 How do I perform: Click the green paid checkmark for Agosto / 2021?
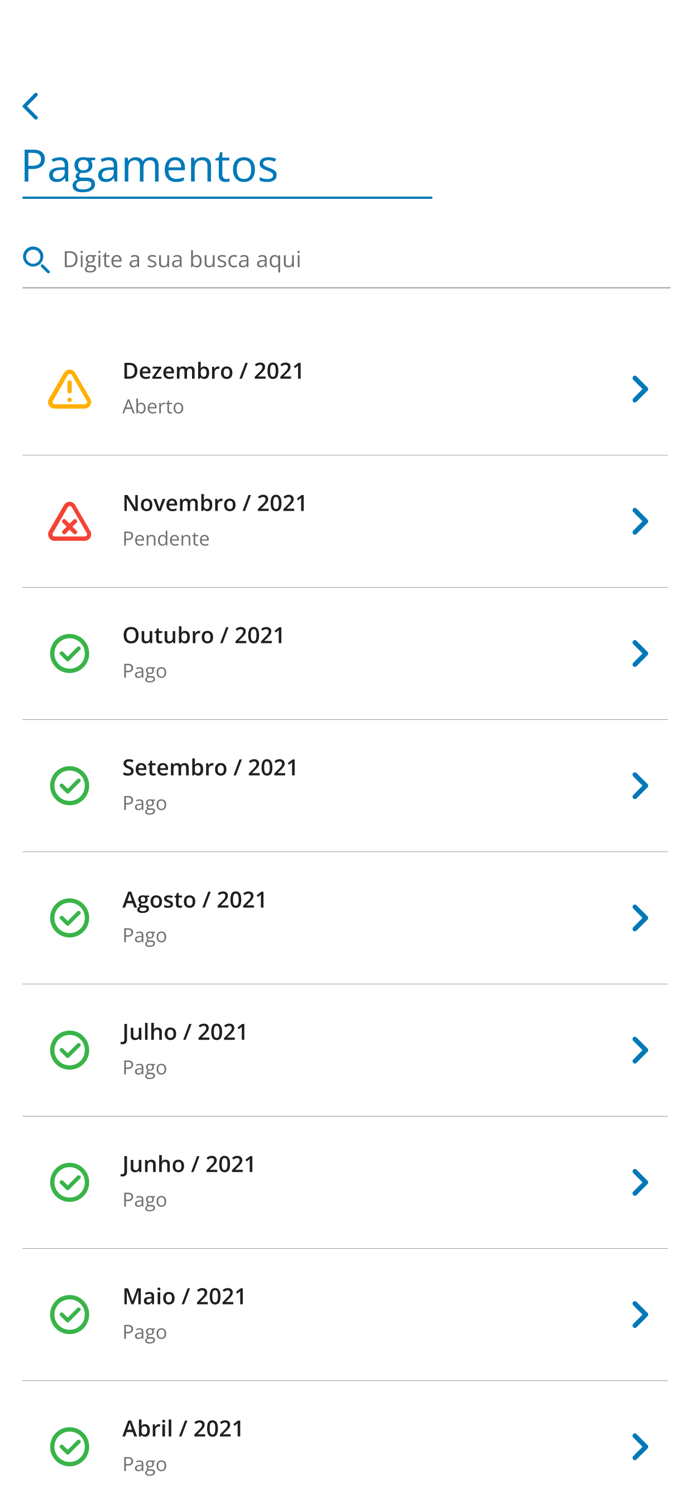[x=70, y=917]
